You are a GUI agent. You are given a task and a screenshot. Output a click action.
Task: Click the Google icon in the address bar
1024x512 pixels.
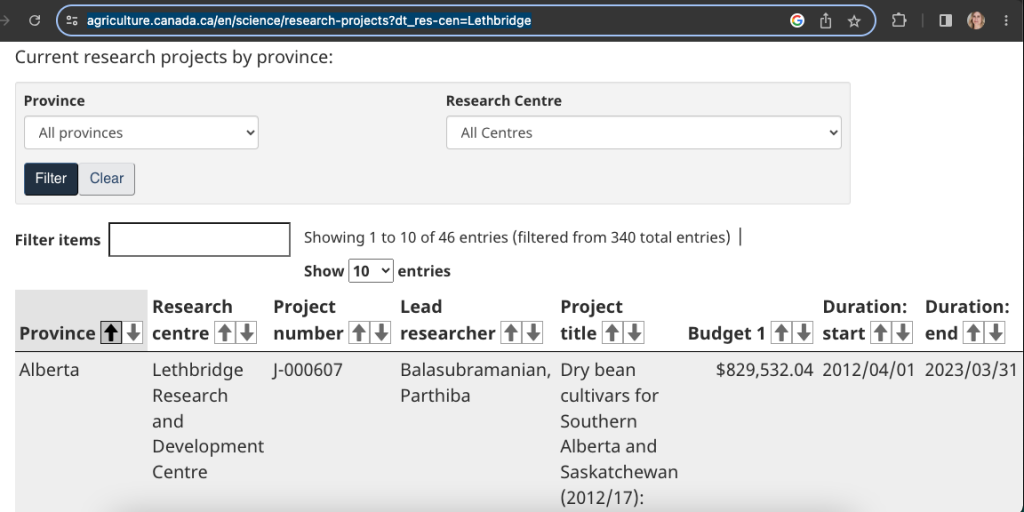[x=797, y=20]
